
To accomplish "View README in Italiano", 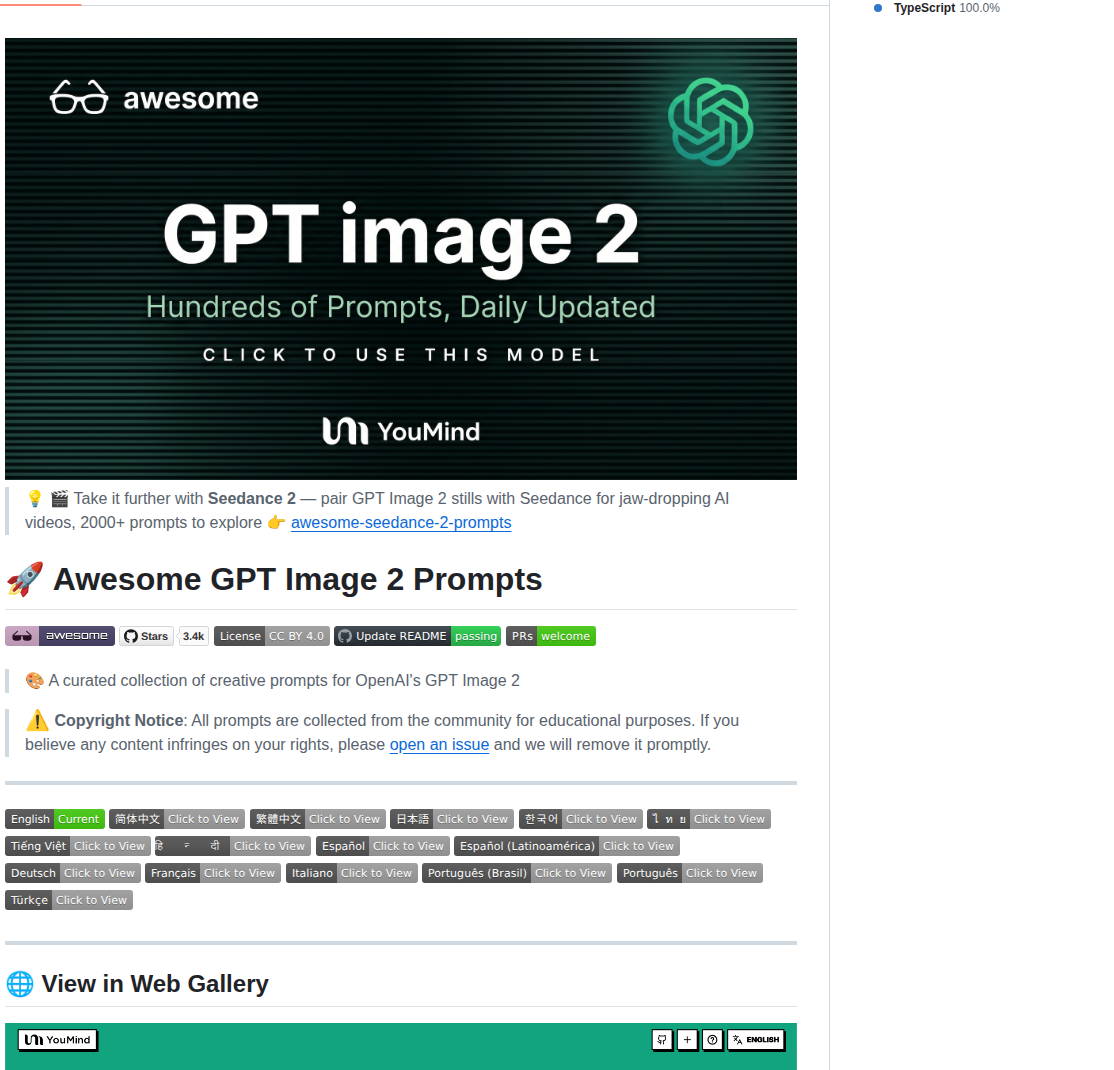I will [x=352, y=873].
